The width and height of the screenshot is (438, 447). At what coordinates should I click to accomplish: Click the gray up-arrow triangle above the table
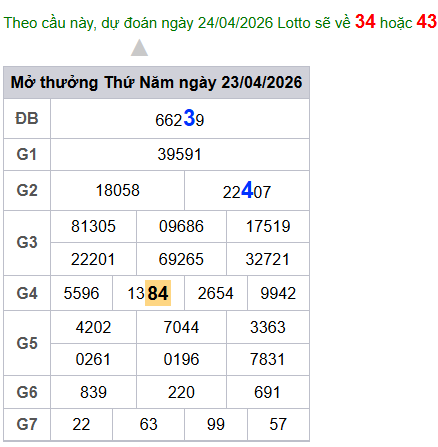pos(139,48)
